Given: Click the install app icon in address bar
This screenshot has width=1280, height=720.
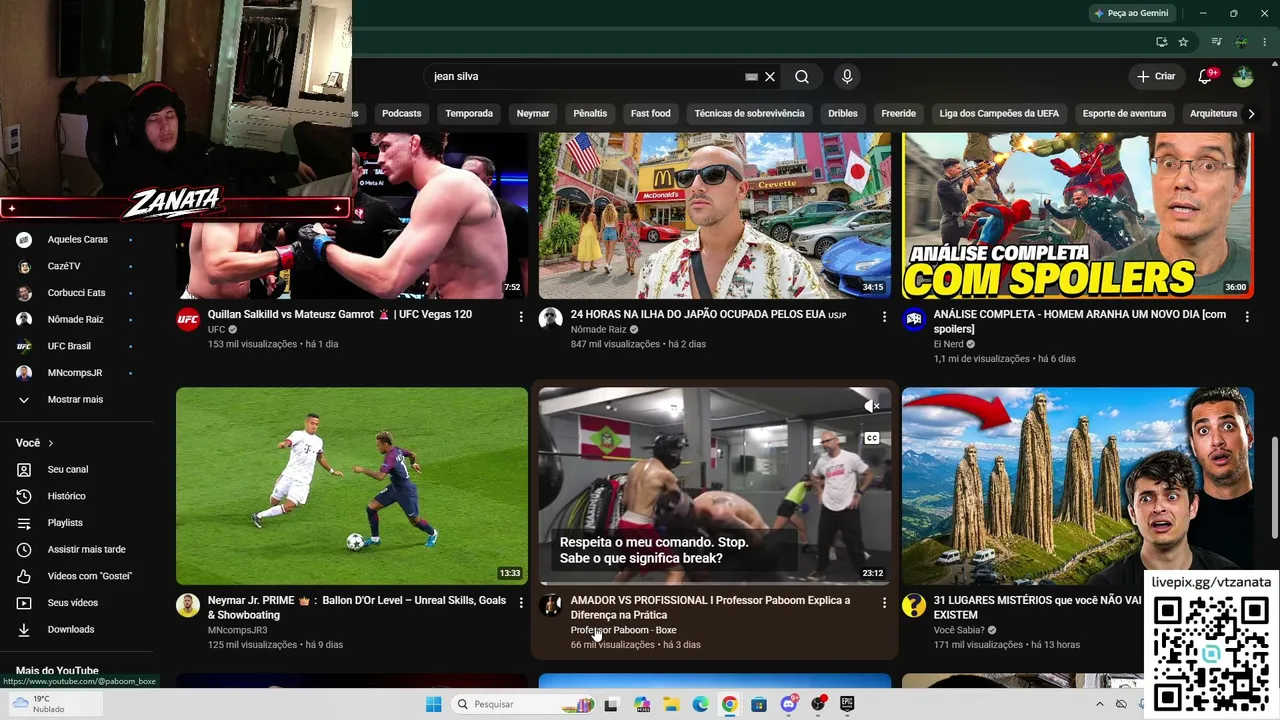Looking at the screenshot, I should (1161, 42).
